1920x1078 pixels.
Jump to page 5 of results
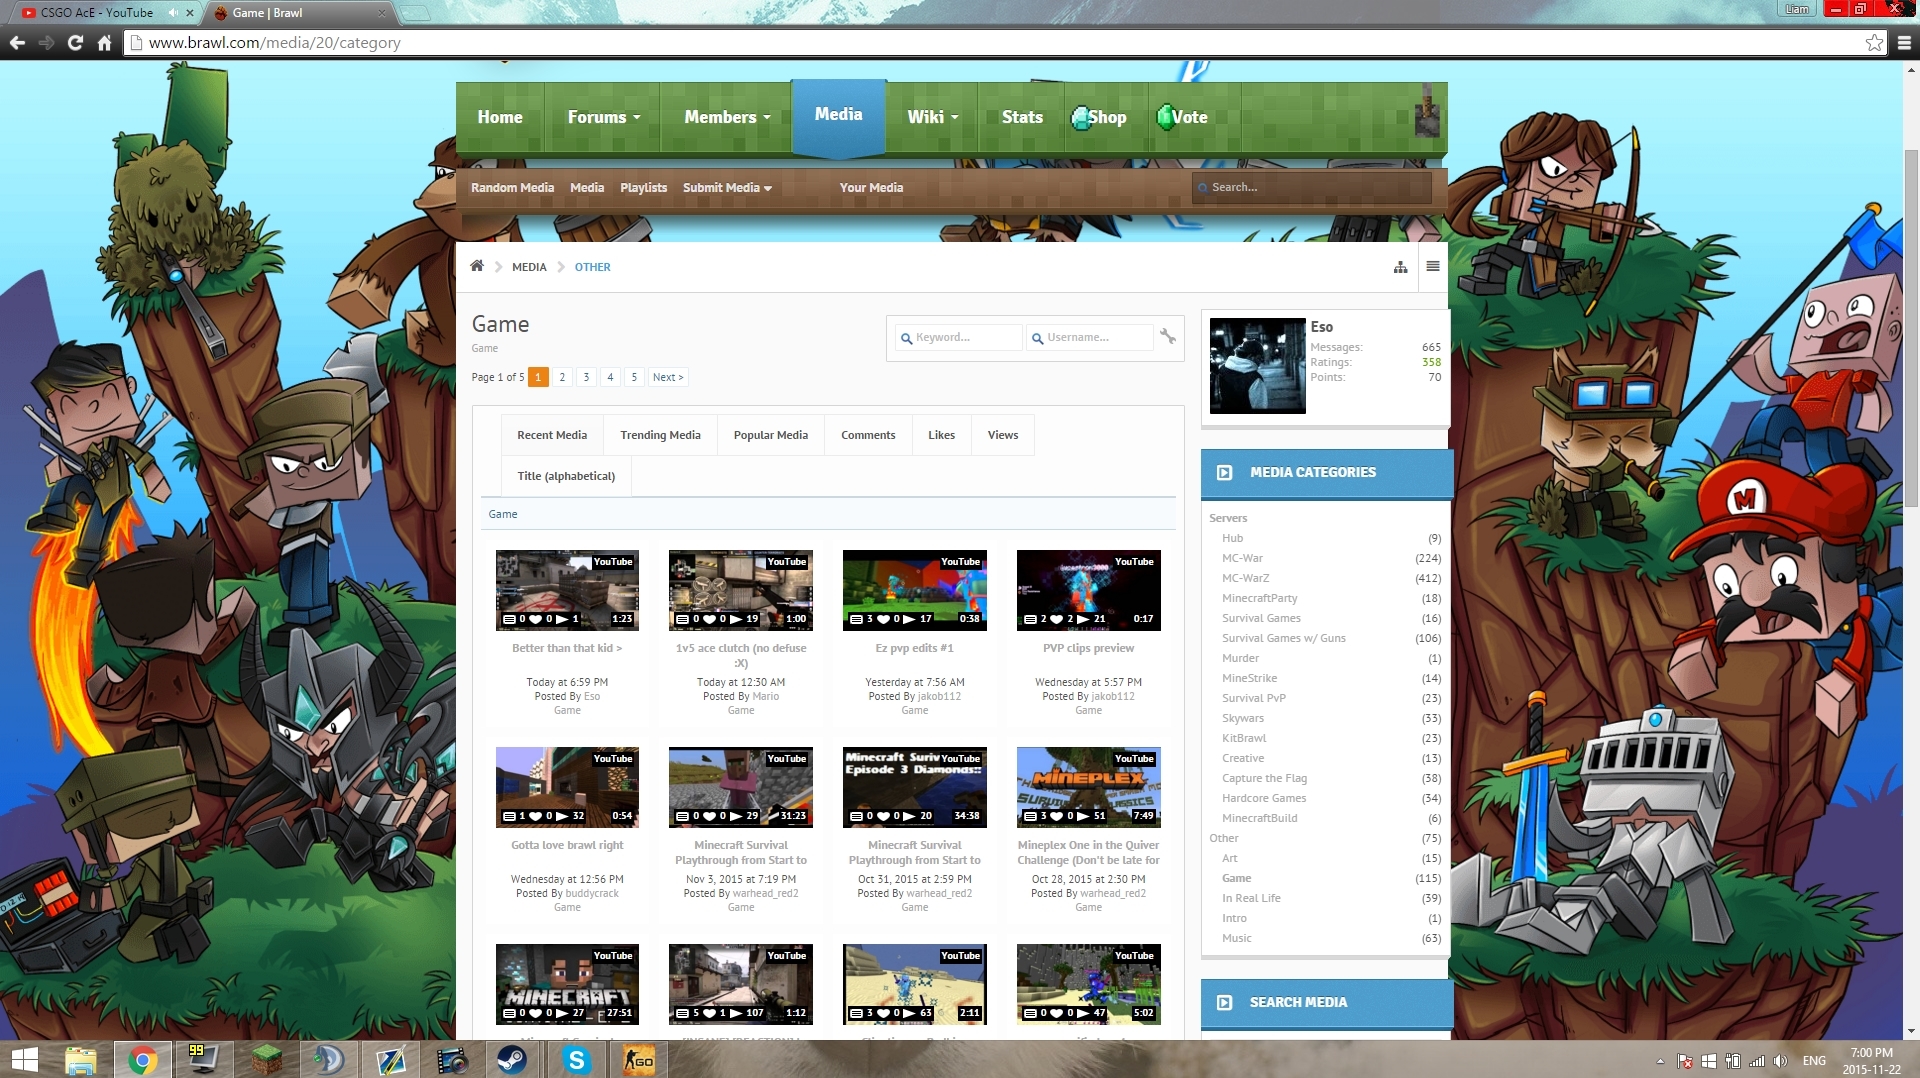(634, 377)
